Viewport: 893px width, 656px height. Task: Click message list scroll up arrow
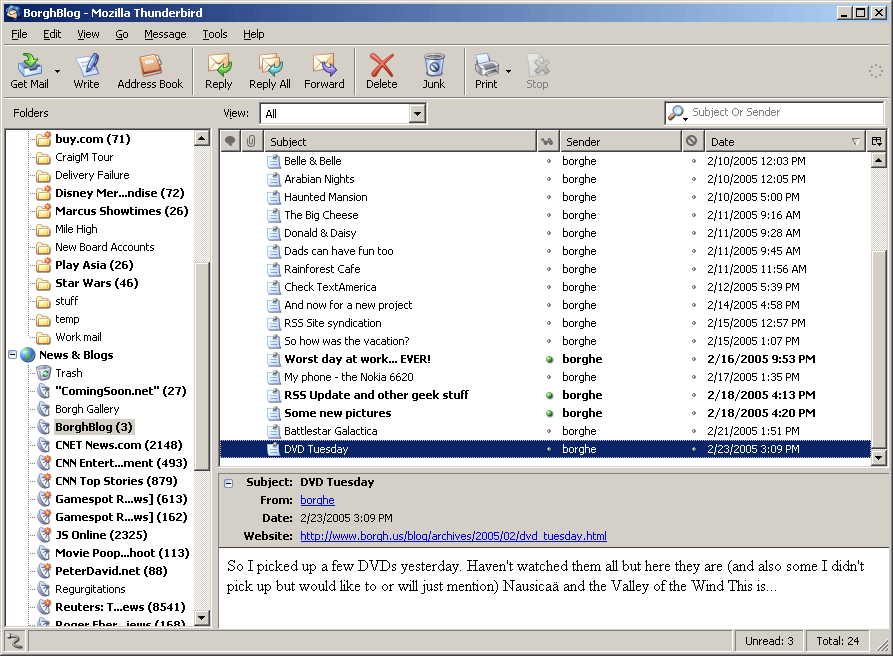[x=879, y=161]
